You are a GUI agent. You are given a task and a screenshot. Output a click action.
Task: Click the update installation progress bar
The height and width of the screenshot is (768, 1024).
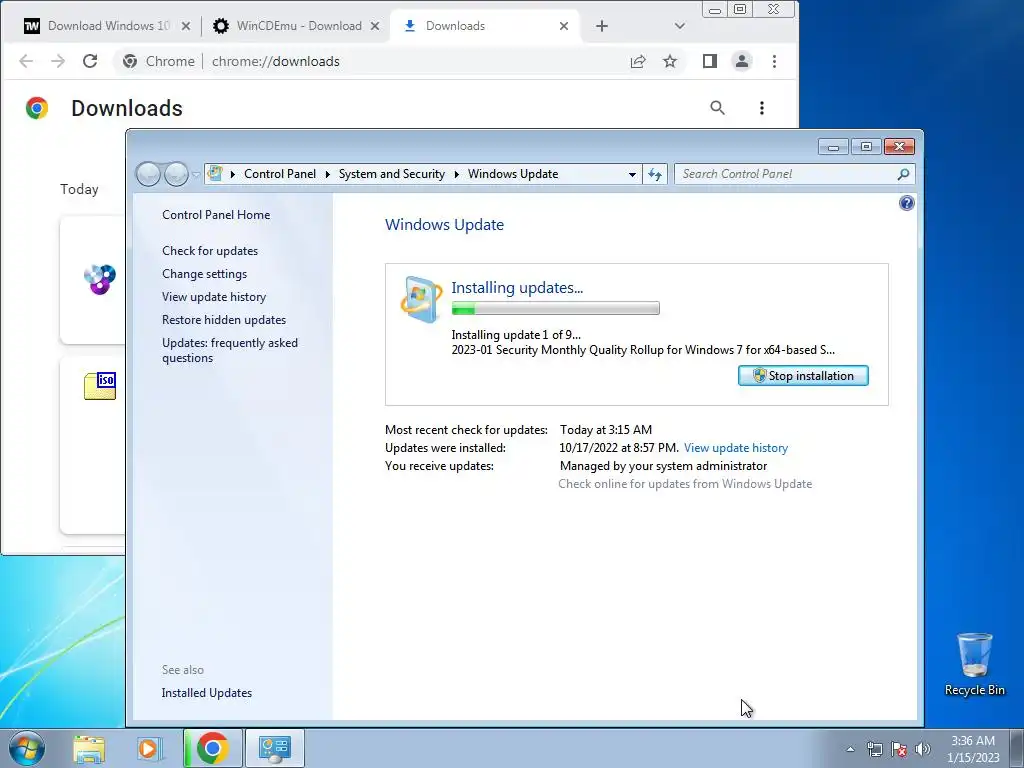pyautogui.click(x=555, y=308)
